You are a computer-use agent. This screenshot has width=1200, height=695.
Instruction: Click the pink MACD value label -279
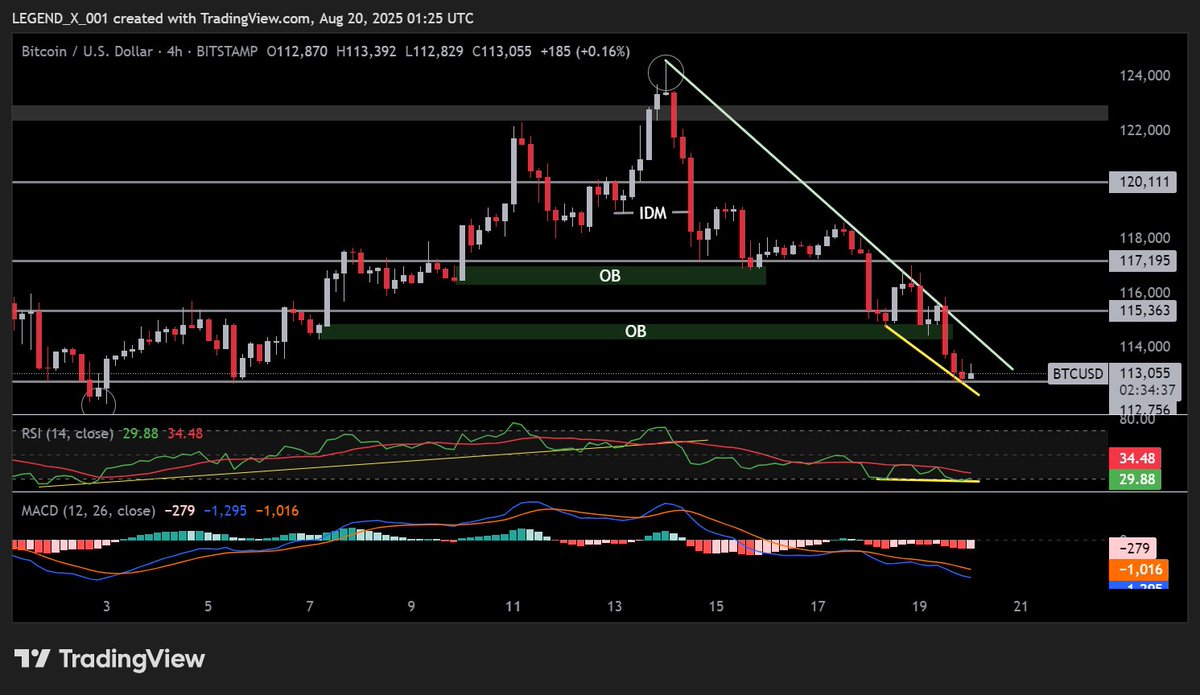click(1135, 548)
